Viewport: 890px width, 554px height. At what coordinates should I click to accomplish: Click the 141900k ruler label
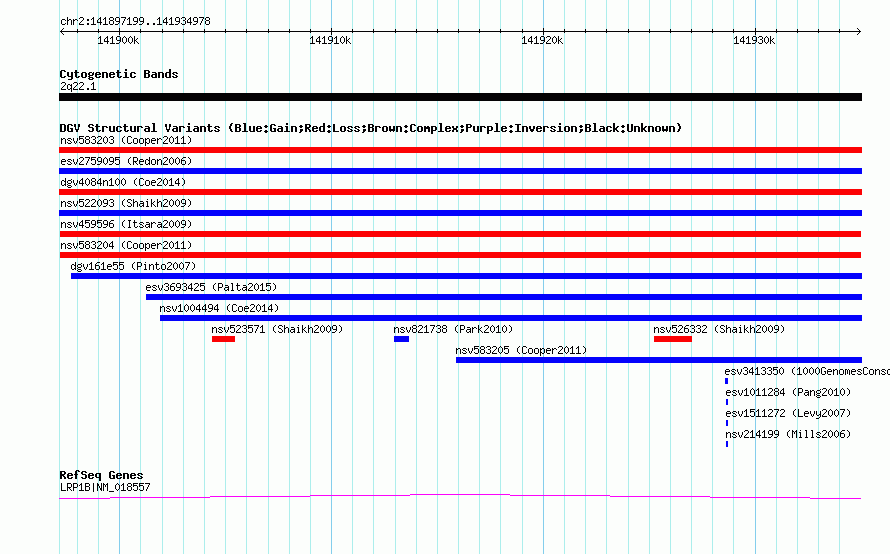point(118,40)
